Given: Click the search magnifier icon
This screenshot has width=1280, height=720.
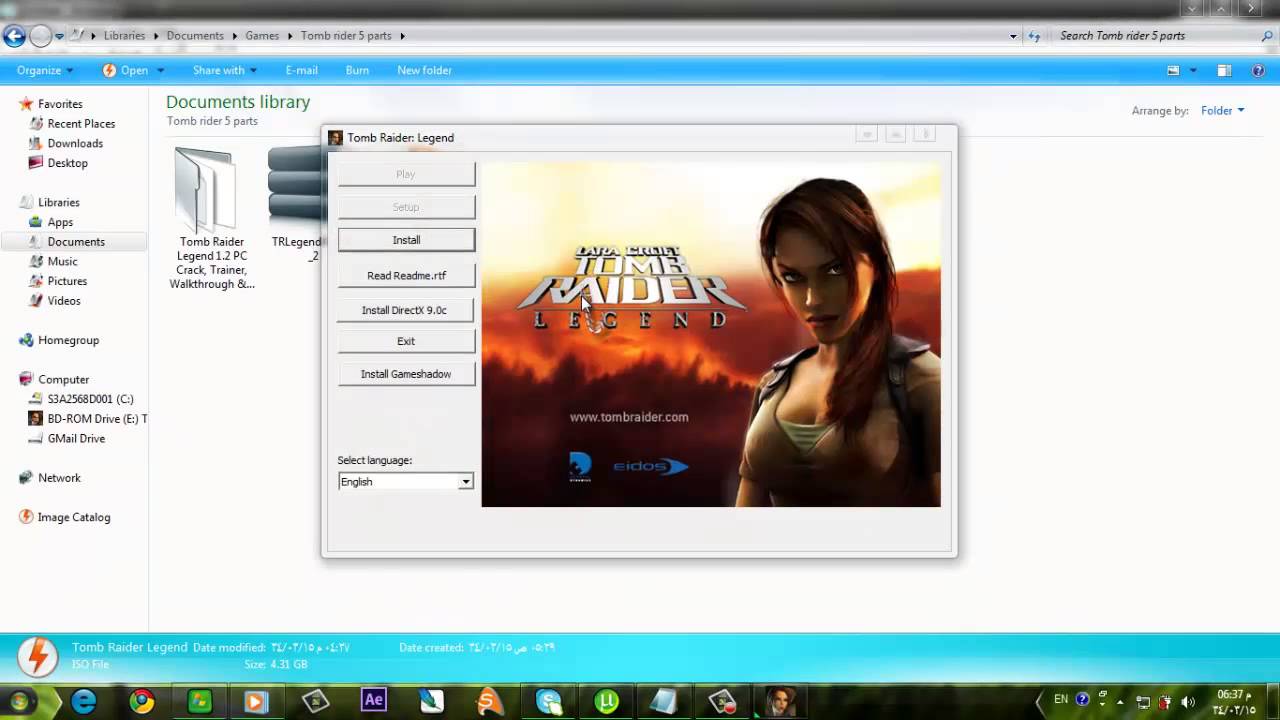Looking at the screenshot, I should pyautogui.click(x=1267, y=36).
